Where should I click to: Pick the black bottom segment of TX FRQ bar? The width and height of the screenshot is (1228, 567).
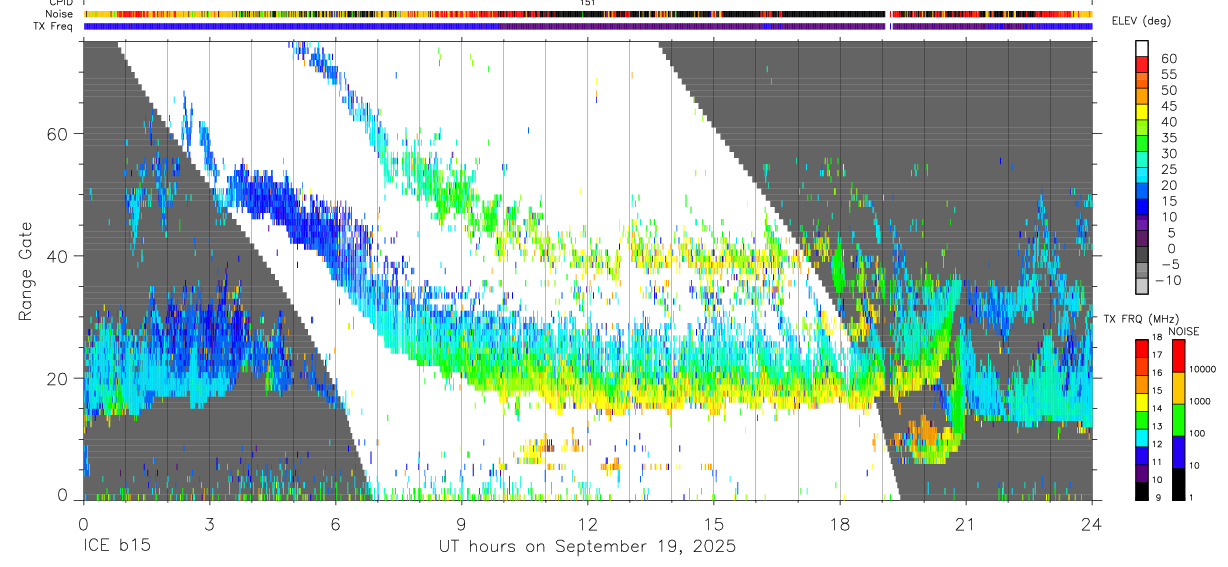point(1141,491)
